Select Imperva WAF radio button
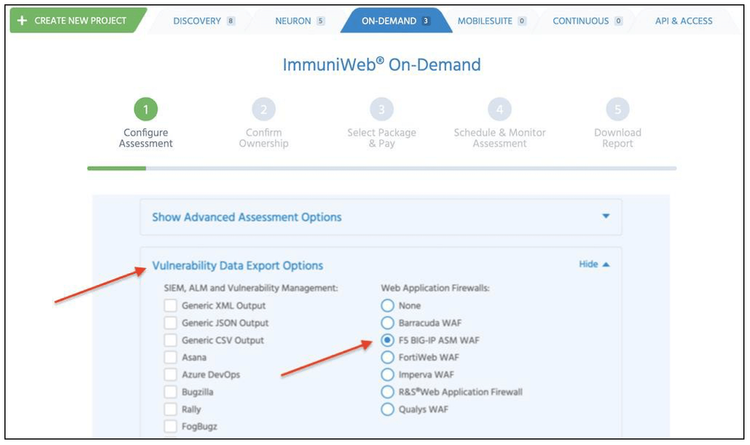 pyautogui.click(x=387, y=375)
